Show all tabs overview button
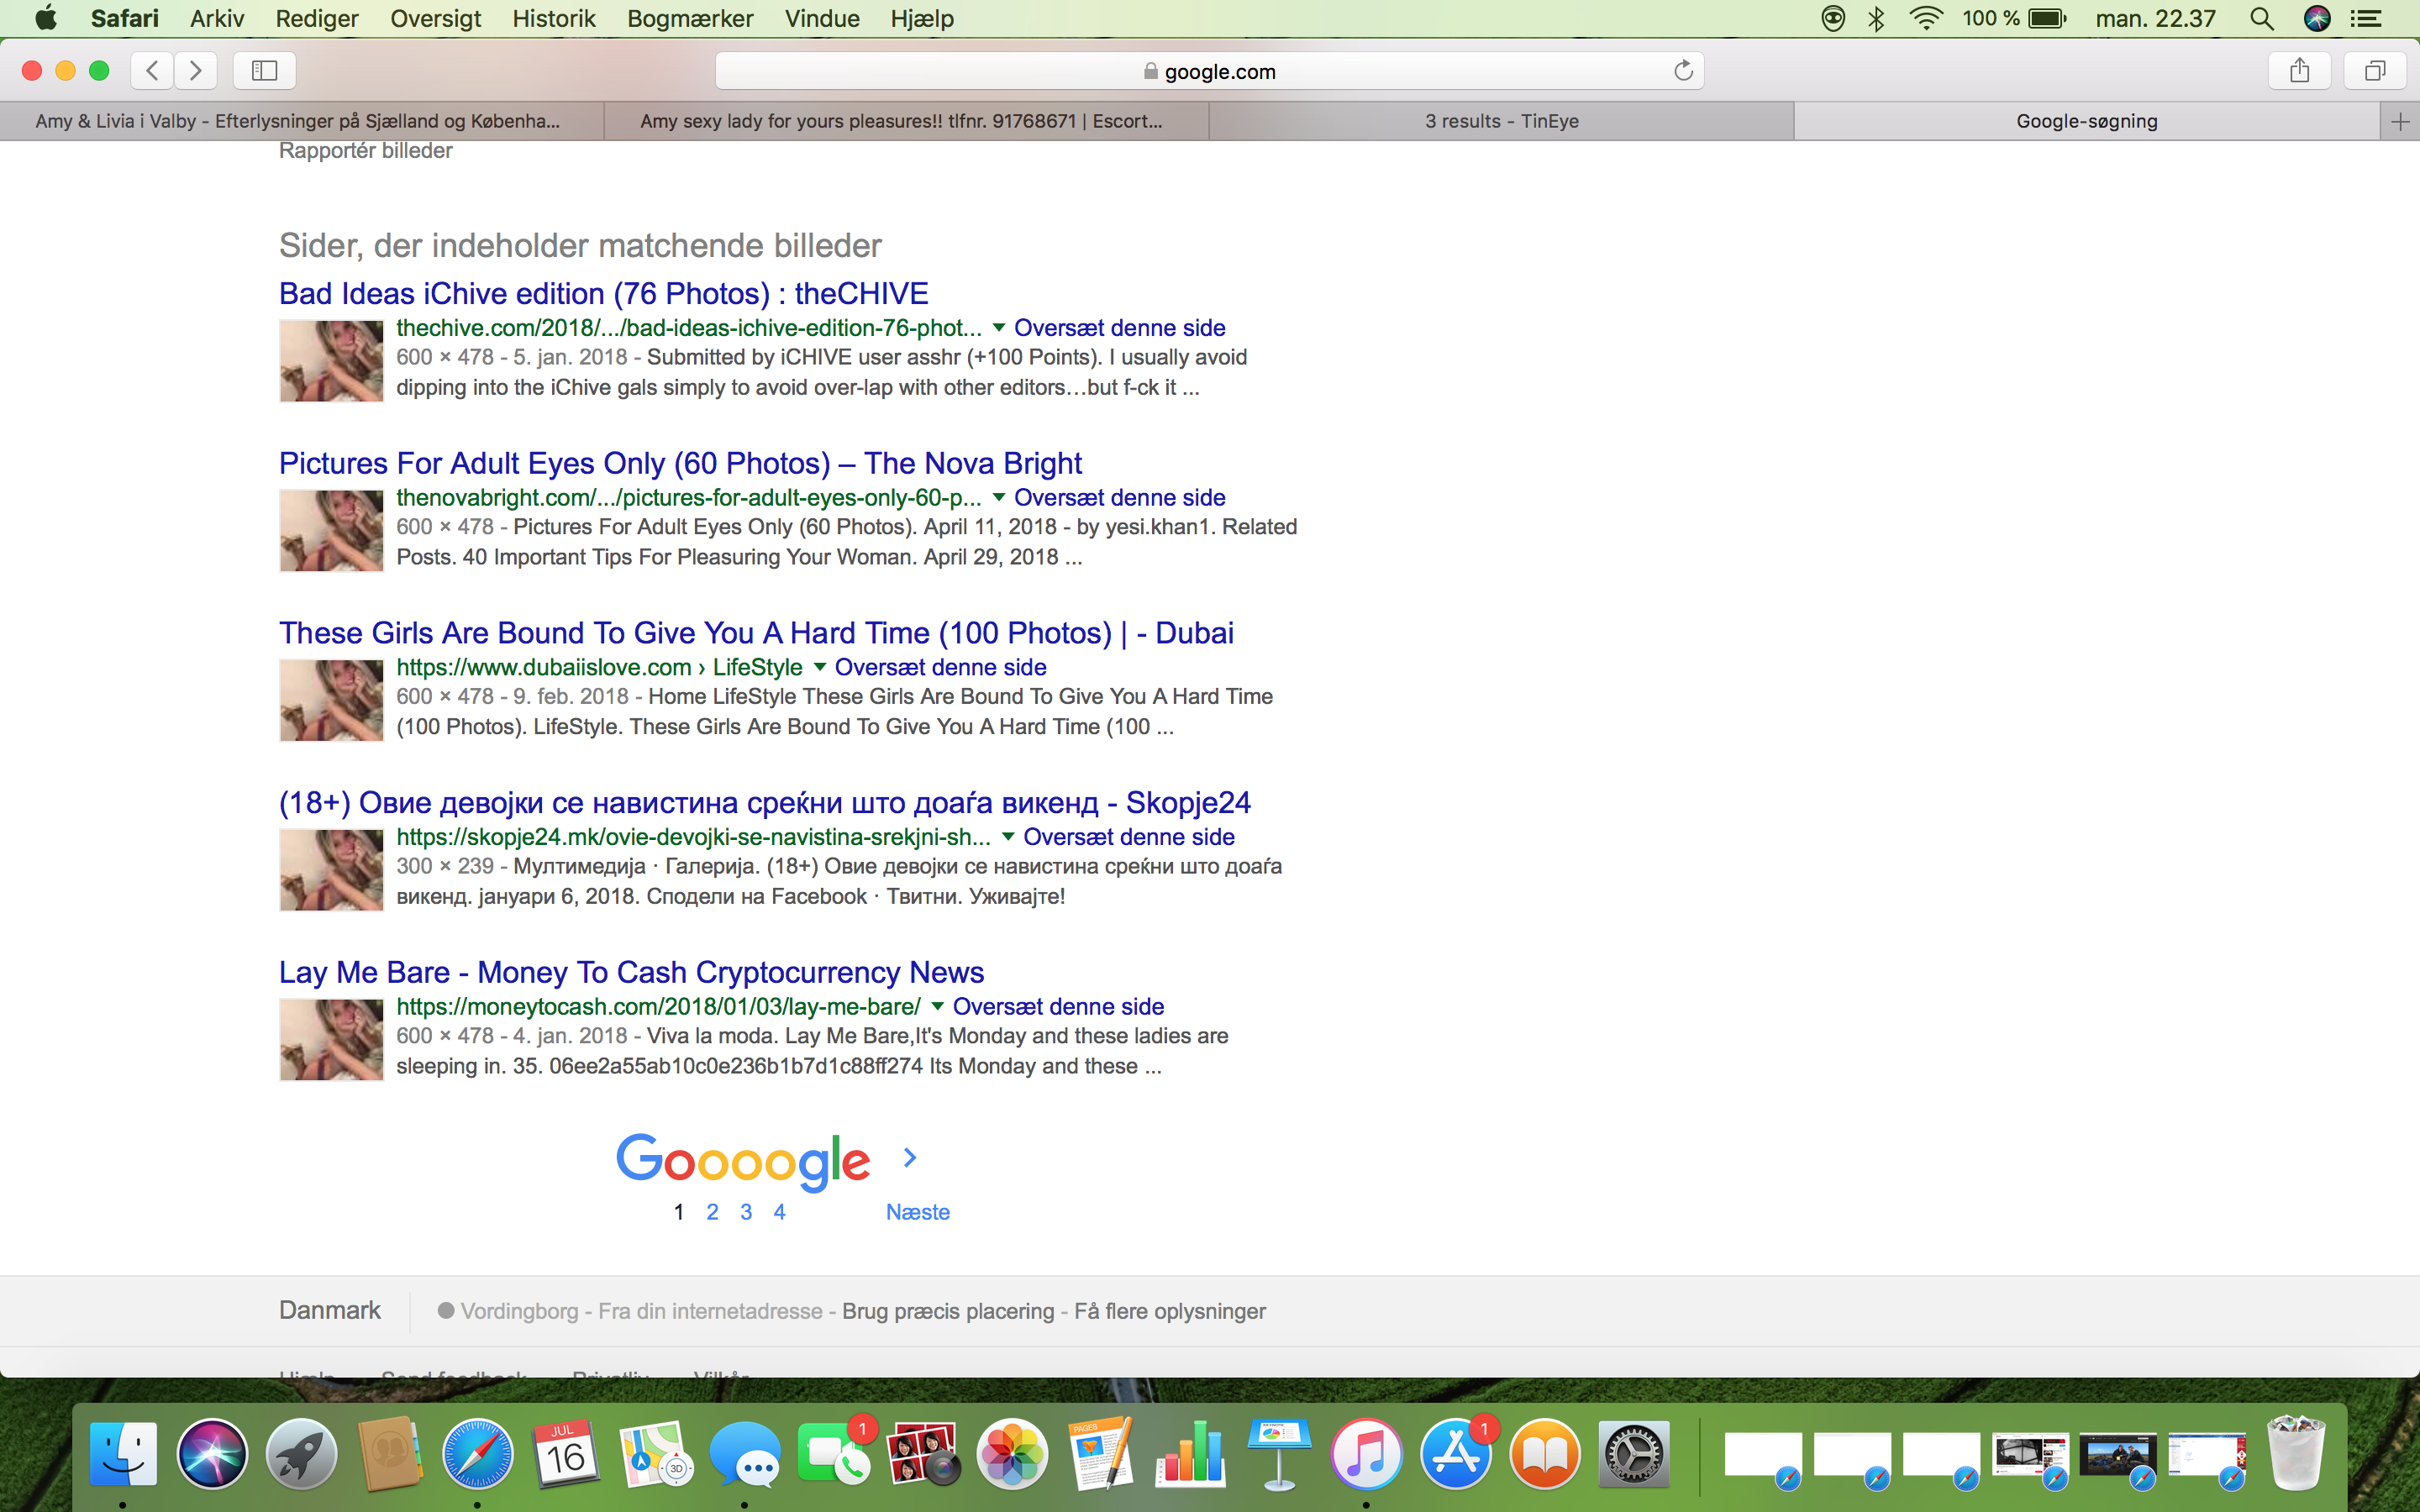 (2375, 70)
